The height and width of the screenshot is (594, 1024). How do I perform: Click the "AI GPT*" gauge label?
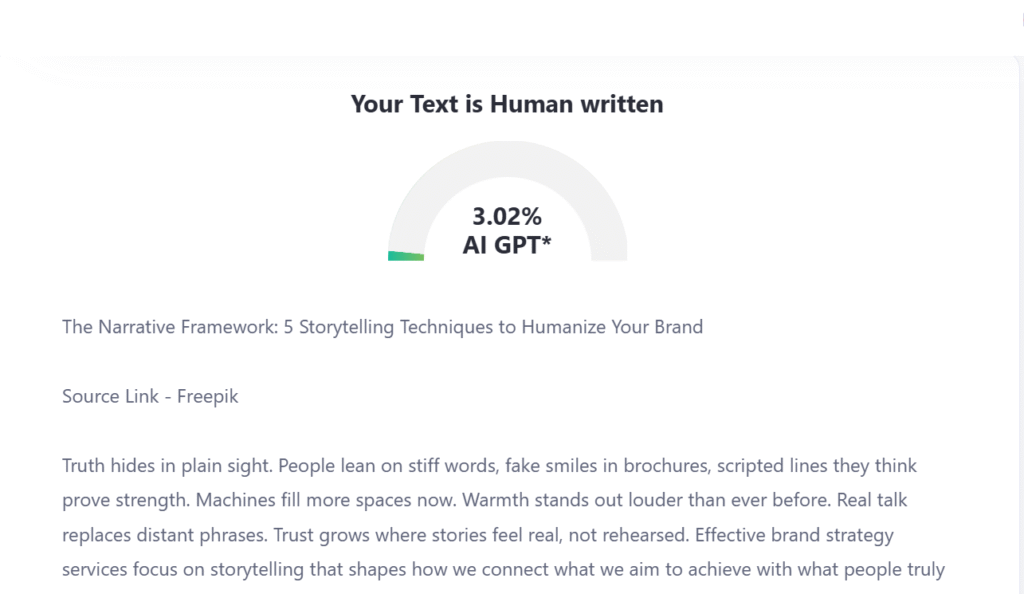point(507,244)
